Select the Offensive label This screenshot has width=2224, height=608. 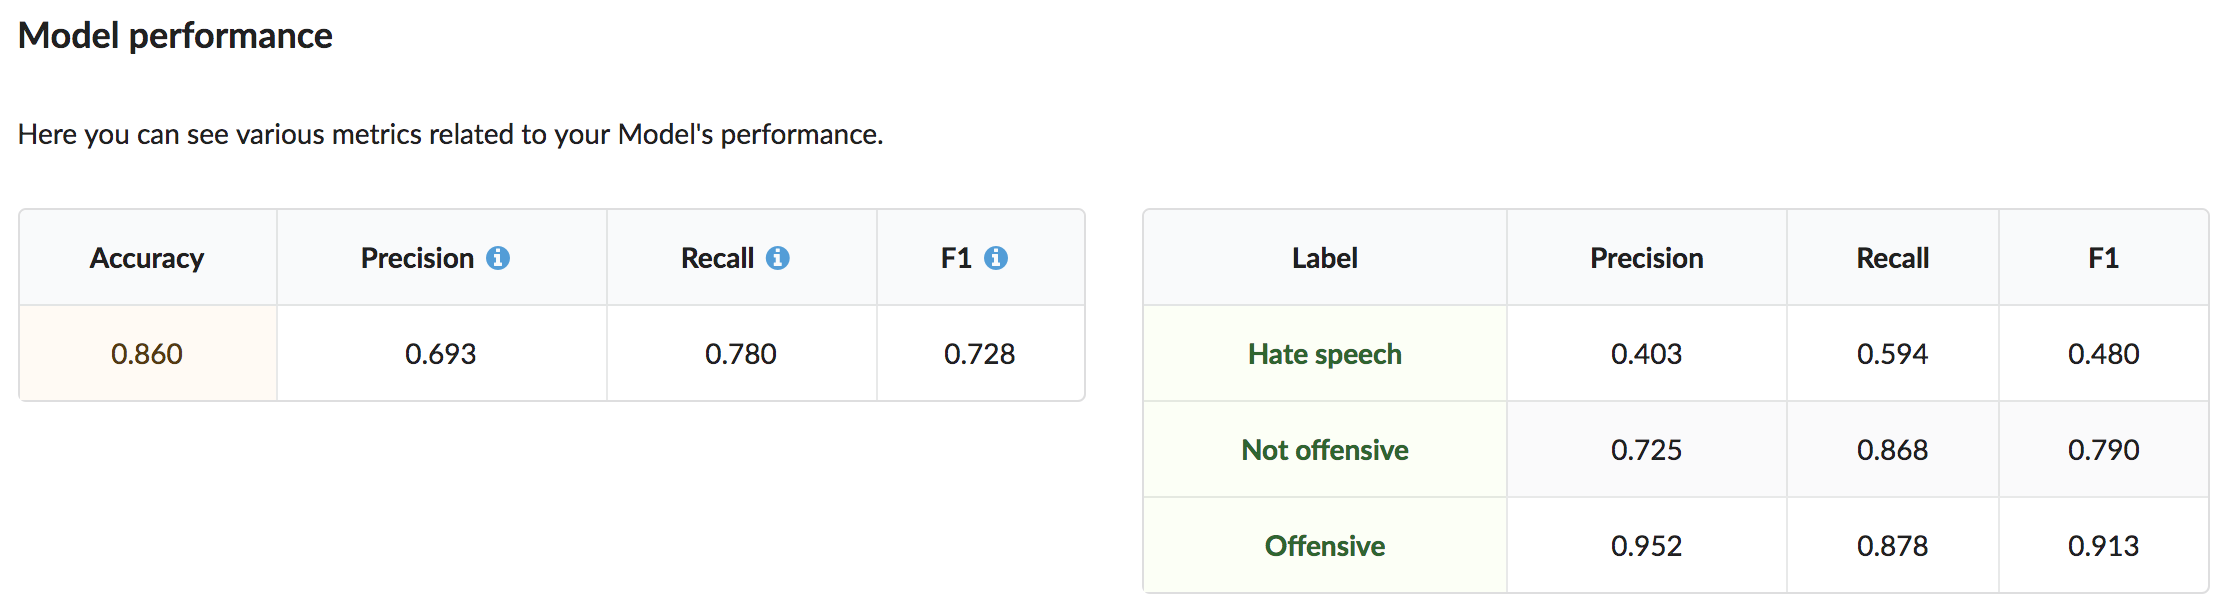coord(1325,546)
